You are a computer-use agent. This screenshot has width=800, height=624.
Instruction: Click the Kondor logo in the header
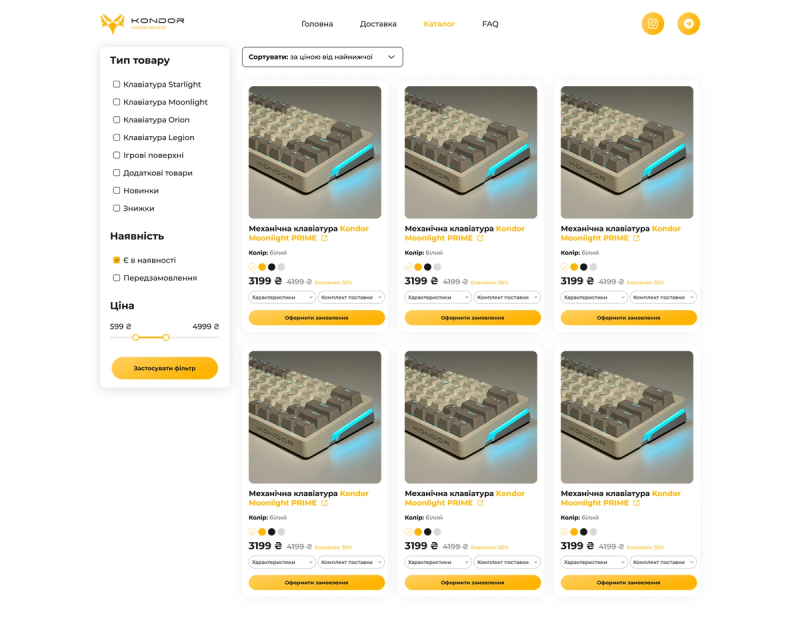click(142, 23)
